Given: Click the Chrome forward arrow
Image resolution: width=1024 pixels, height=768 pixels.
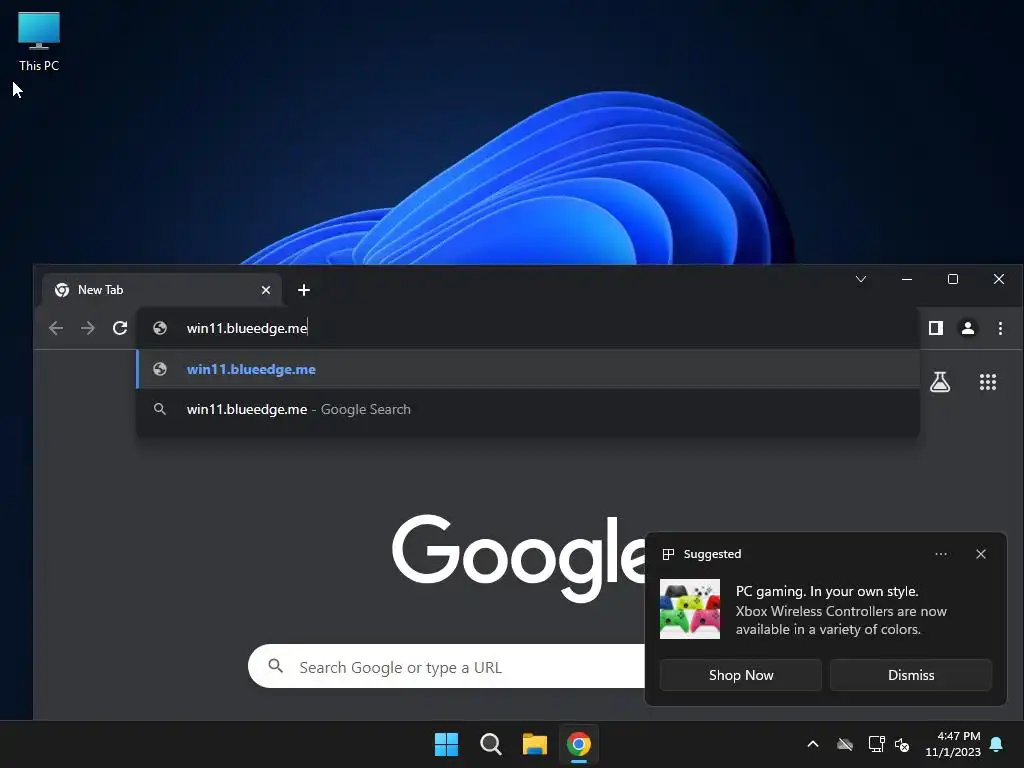Looking at the screenshot, I should tap(88, 328).
